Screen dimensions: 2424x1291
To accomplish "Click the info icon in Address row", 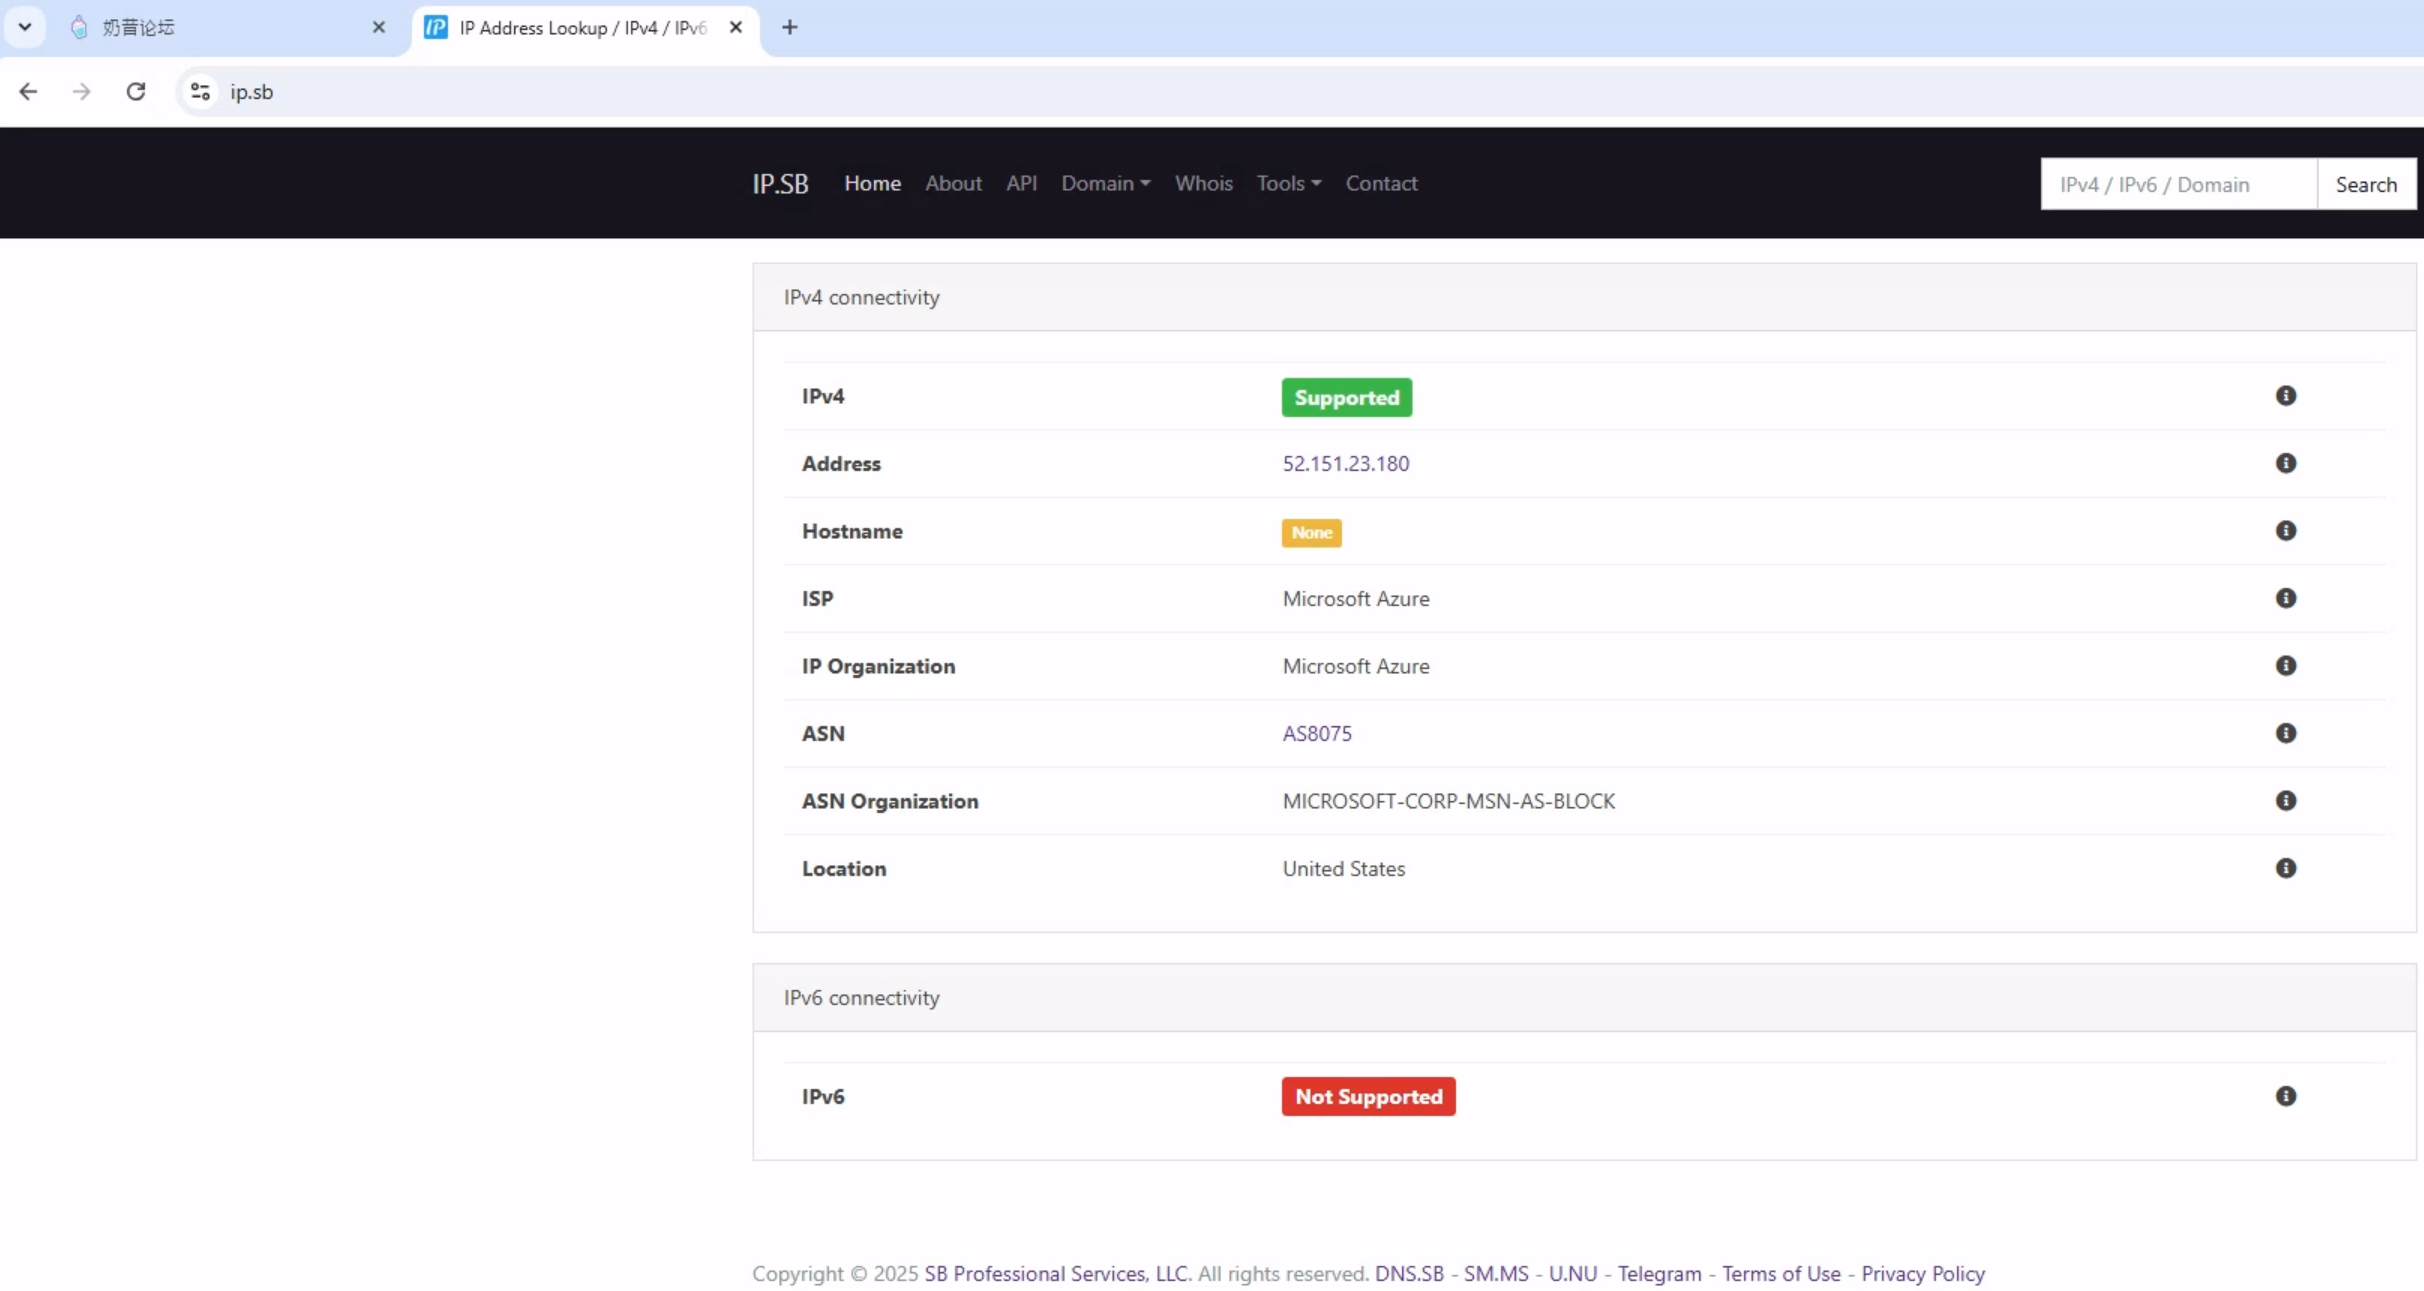I will click(x=2285, y=463).
